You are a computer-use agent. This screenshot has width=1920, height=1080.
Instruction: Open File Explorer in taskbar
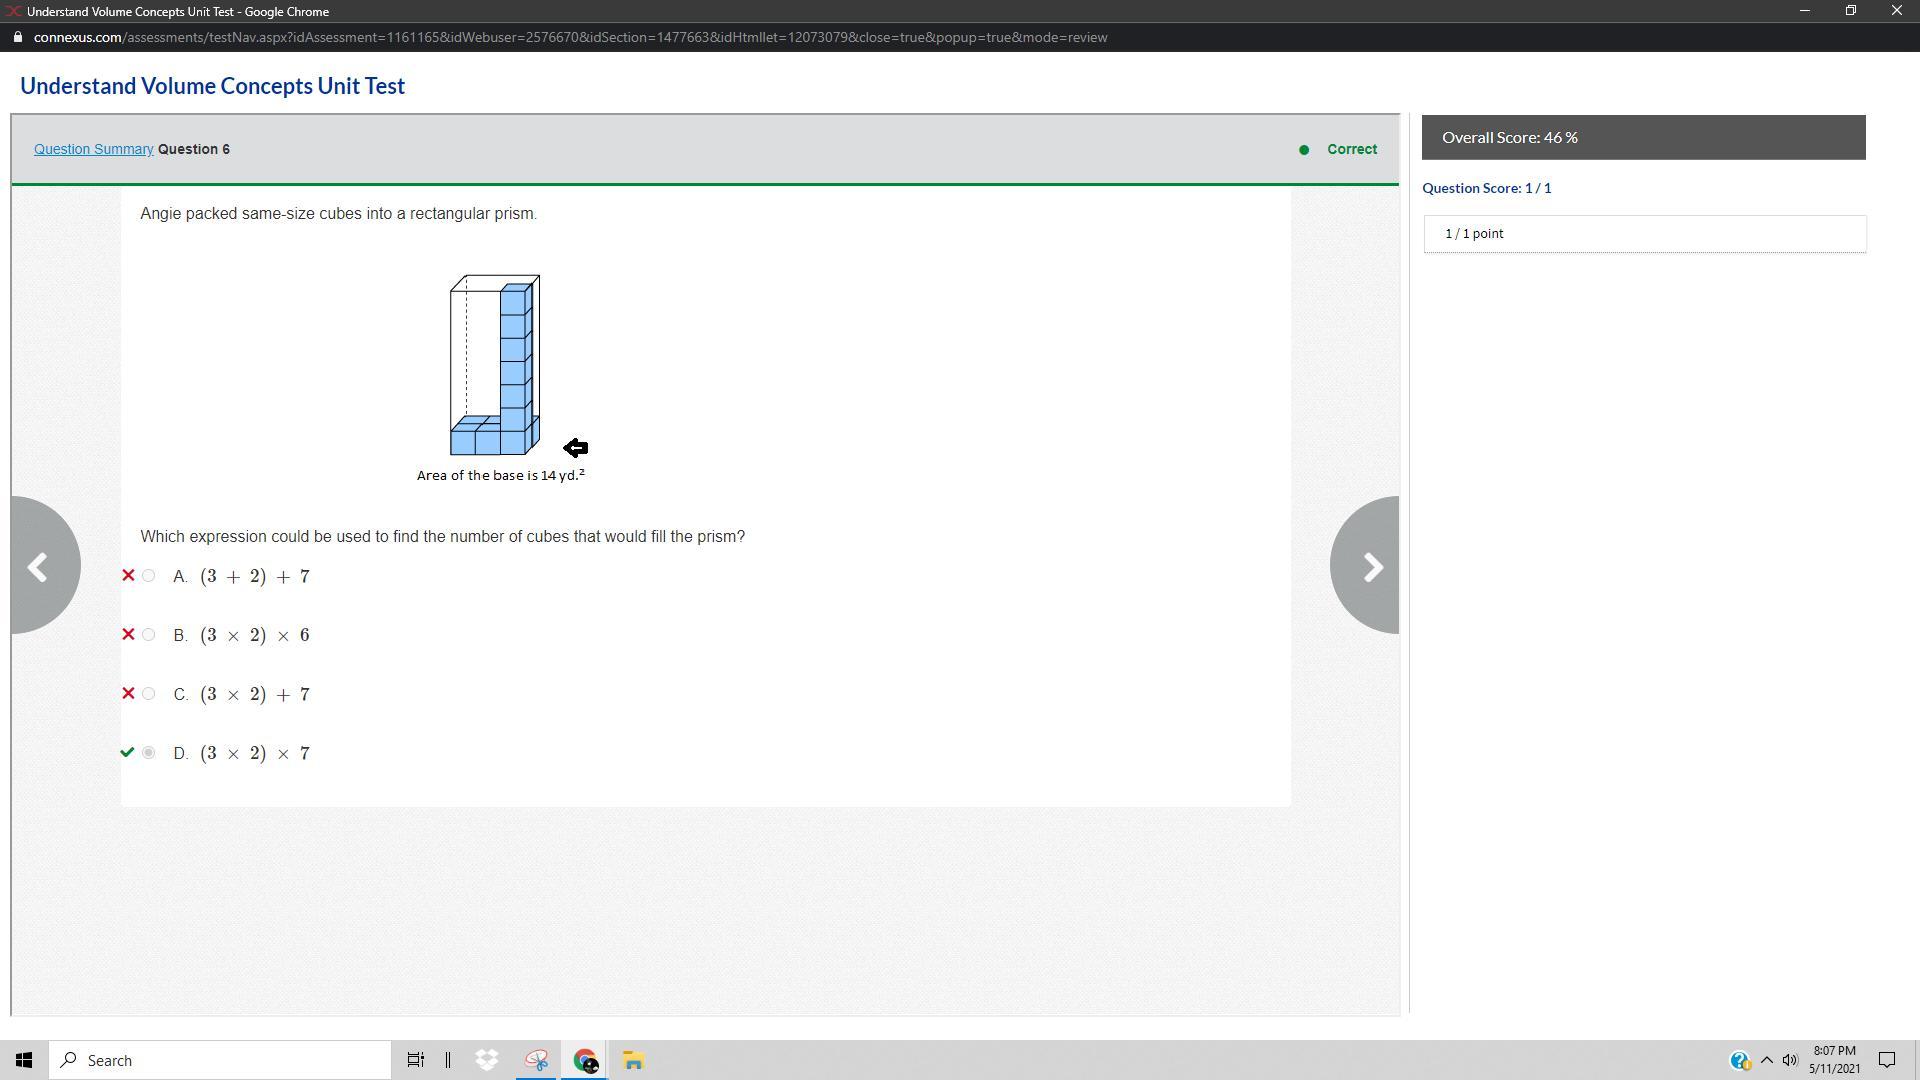click(x=633, y=1060)
